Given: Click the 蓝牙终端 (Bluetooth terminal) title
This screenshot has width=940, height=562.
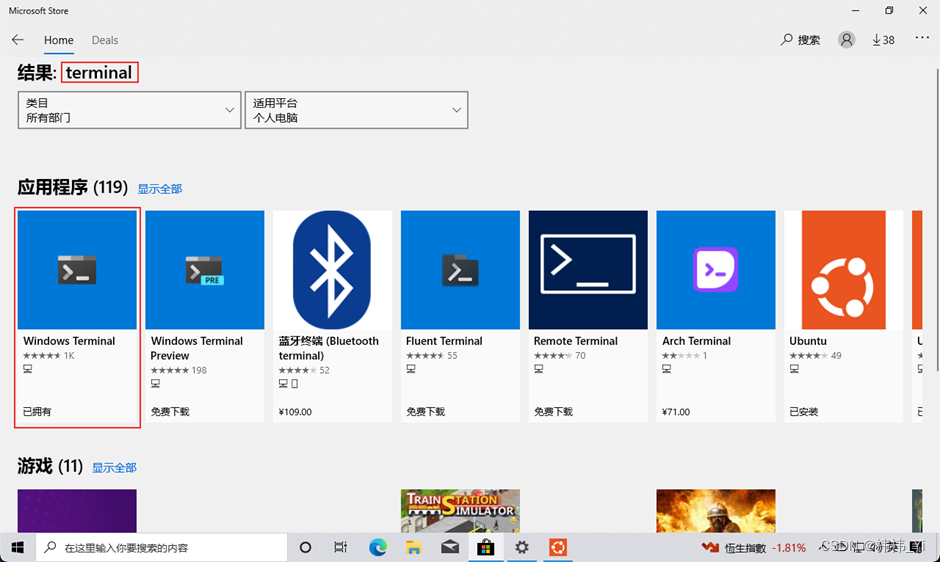Looking at the screenshot, I should pyautogui.click(x=329, y=348).
